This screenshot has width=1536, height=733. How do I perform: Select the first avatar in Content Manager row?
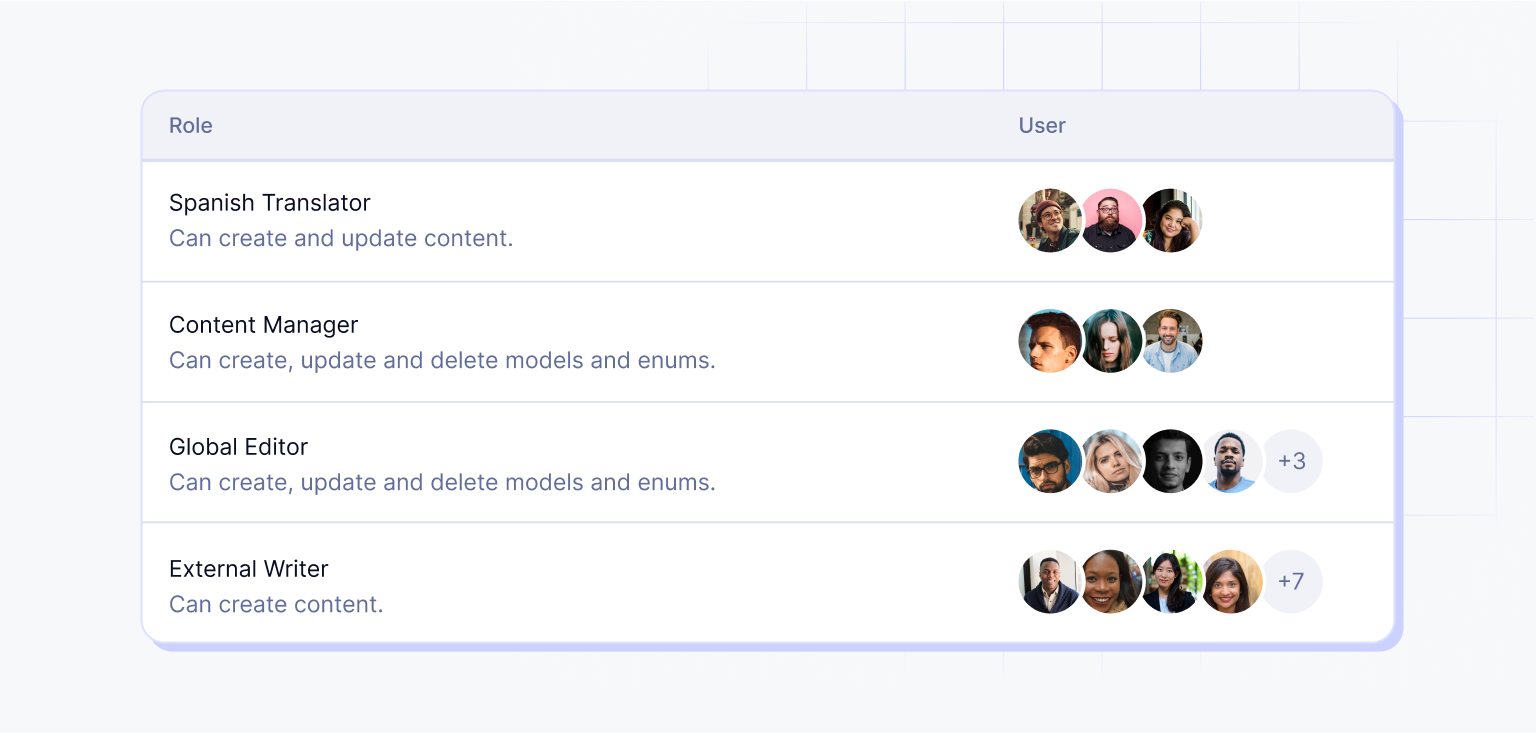click(x=1049, y=341)
